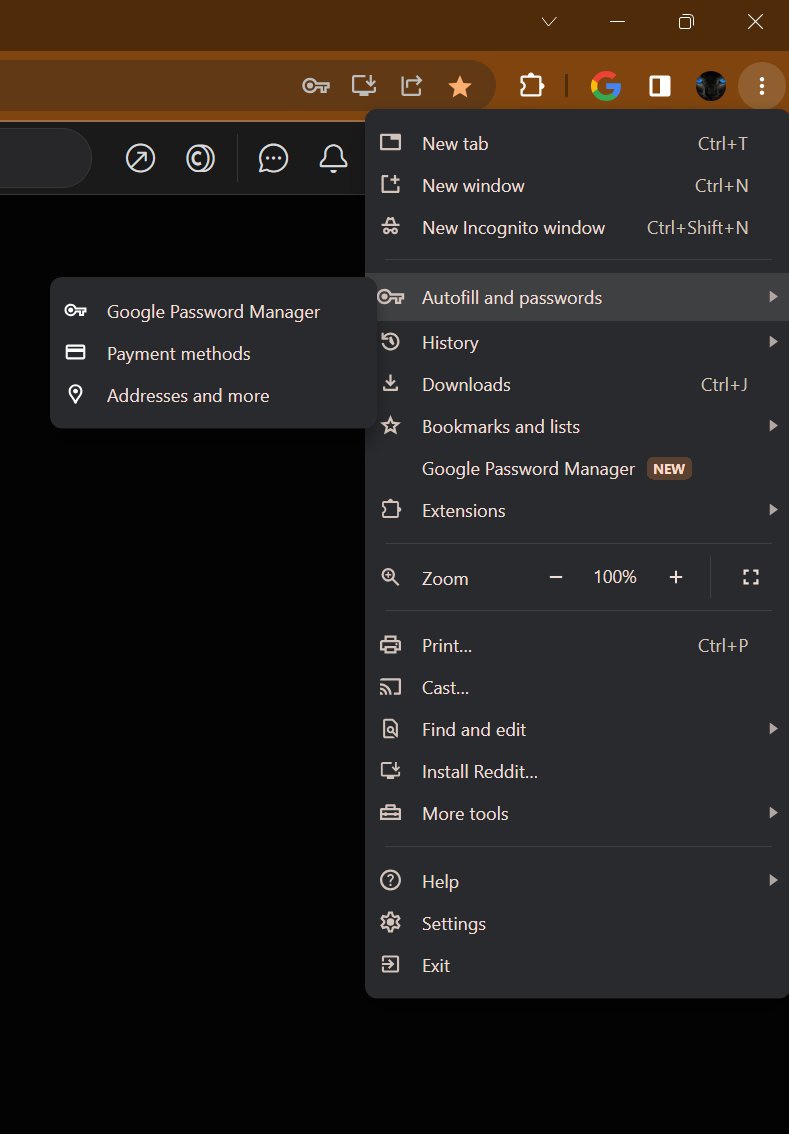The height and width of the screenshot is (1134, 789).
Task: Click the Addresses location pin icon
Action: (x=75, y=395)
